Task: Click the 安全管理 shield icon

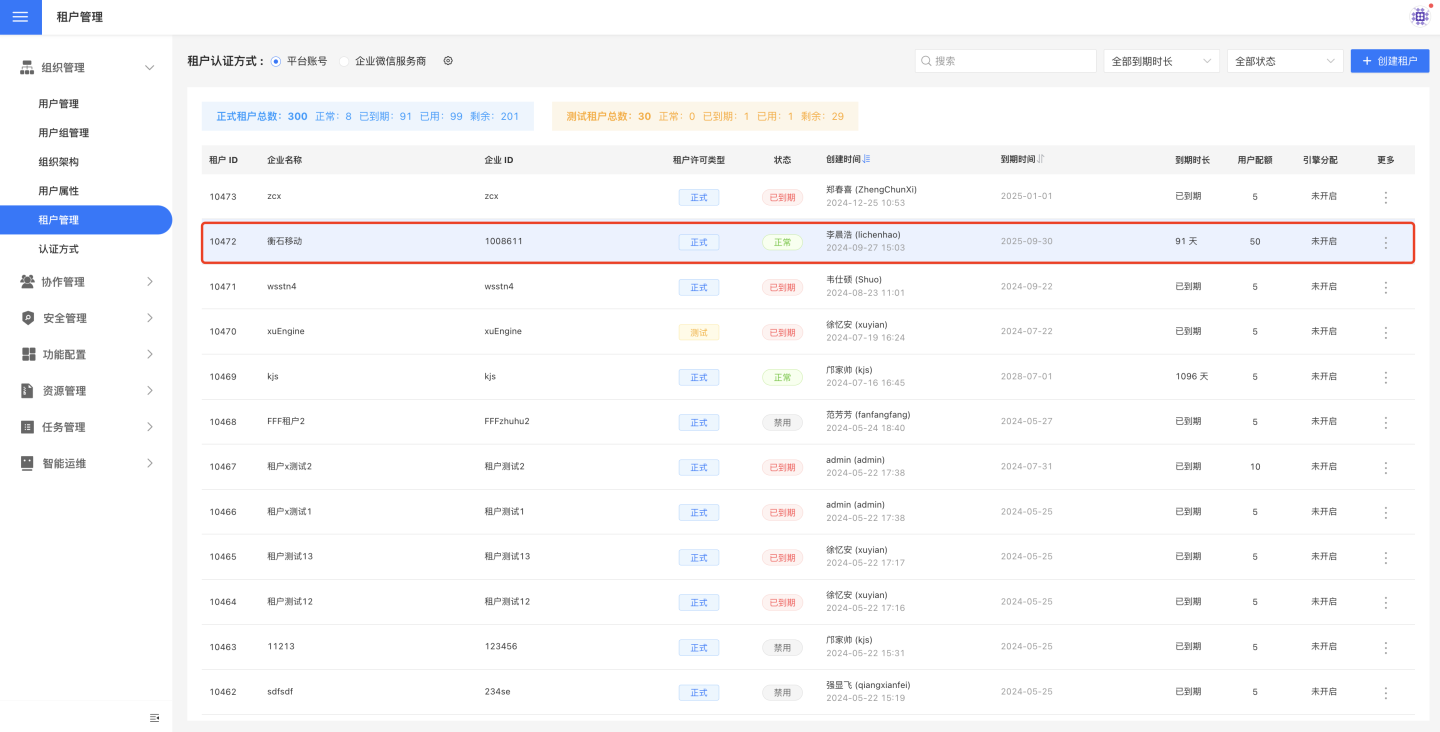Action: (28, 318)
